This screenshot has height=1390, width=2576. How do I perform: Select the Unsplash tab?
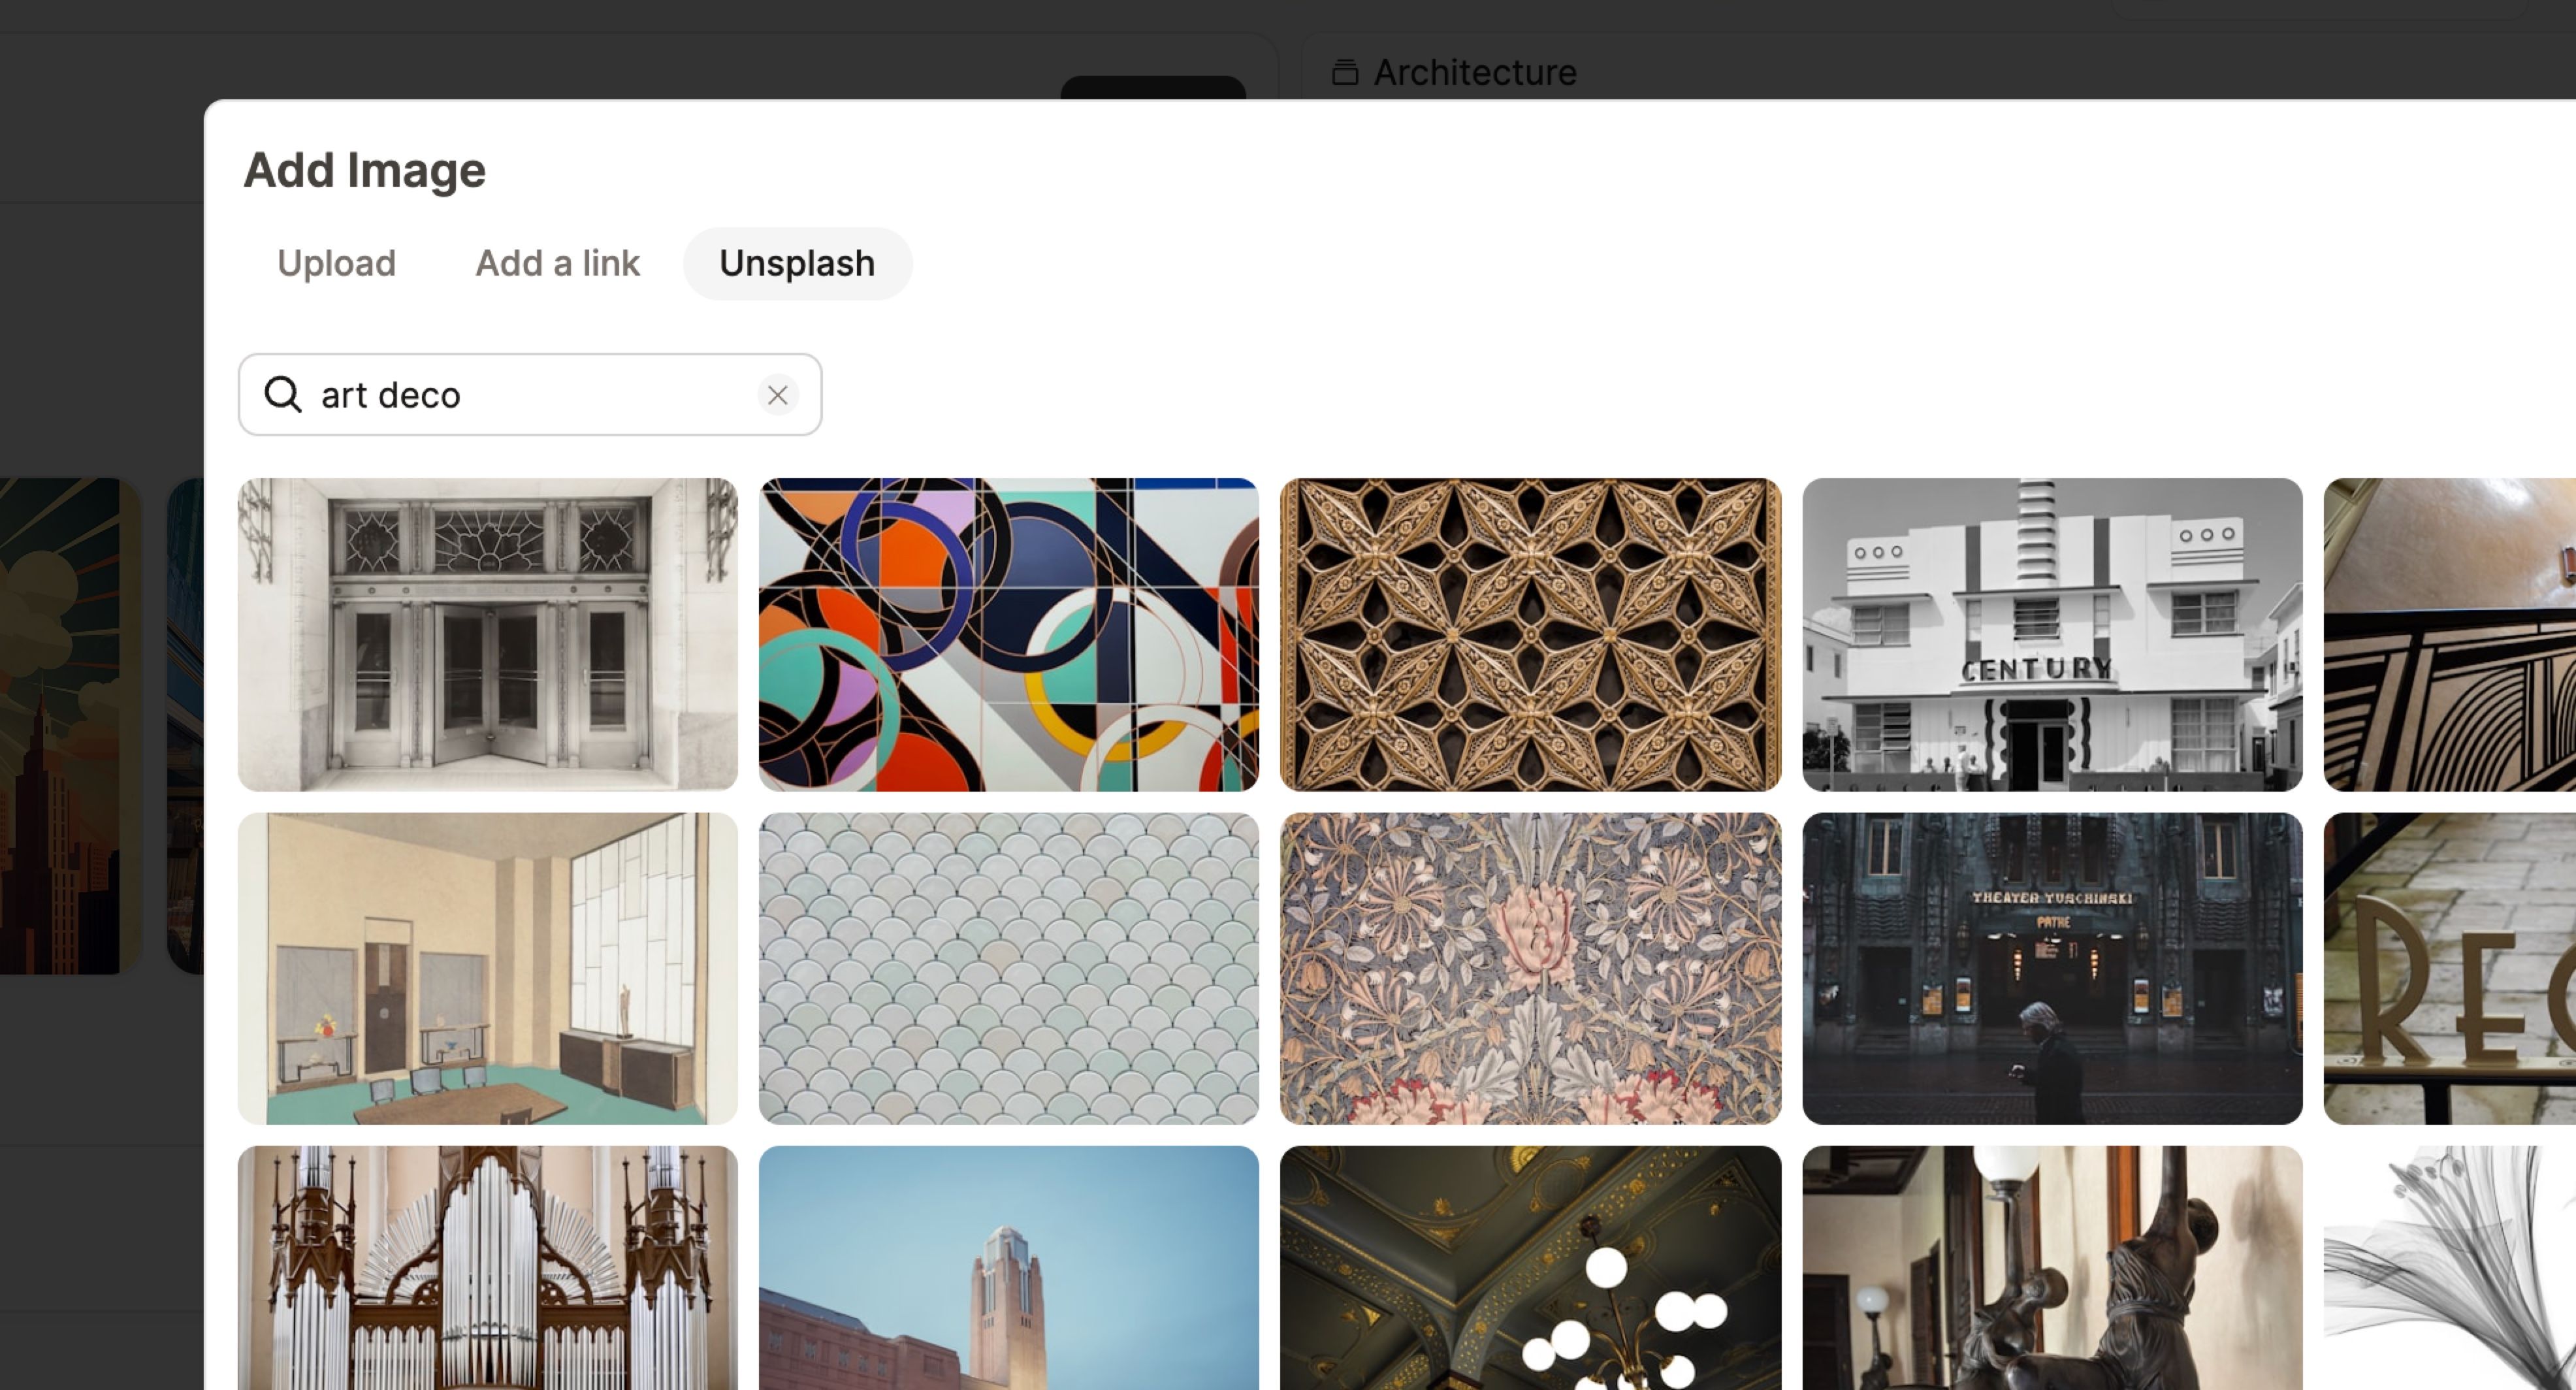pos(797,263)
